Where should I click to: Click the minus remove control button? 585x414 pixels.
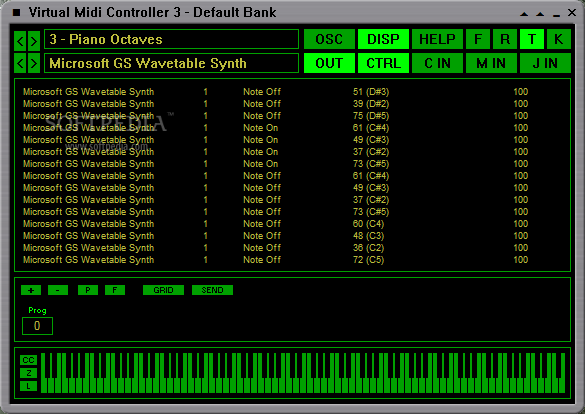coord(58,290)
